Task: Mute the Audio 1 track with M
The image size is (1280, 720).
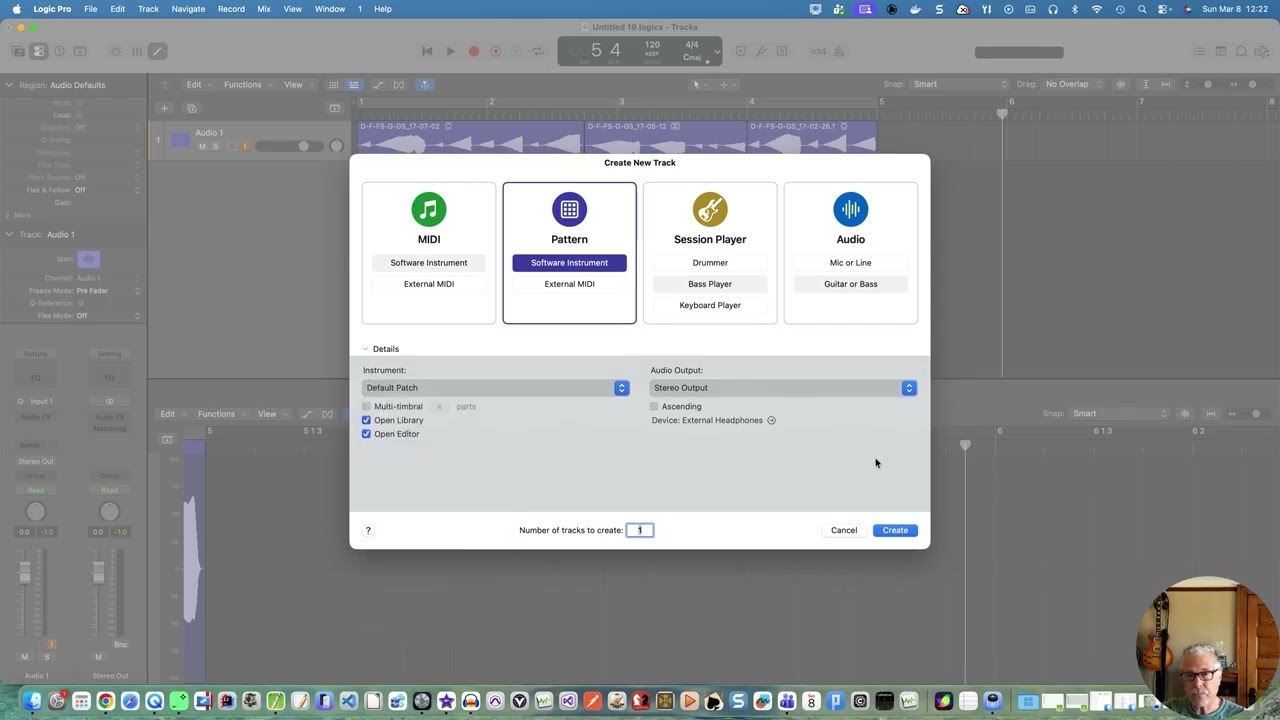Action: pos(202,147)
